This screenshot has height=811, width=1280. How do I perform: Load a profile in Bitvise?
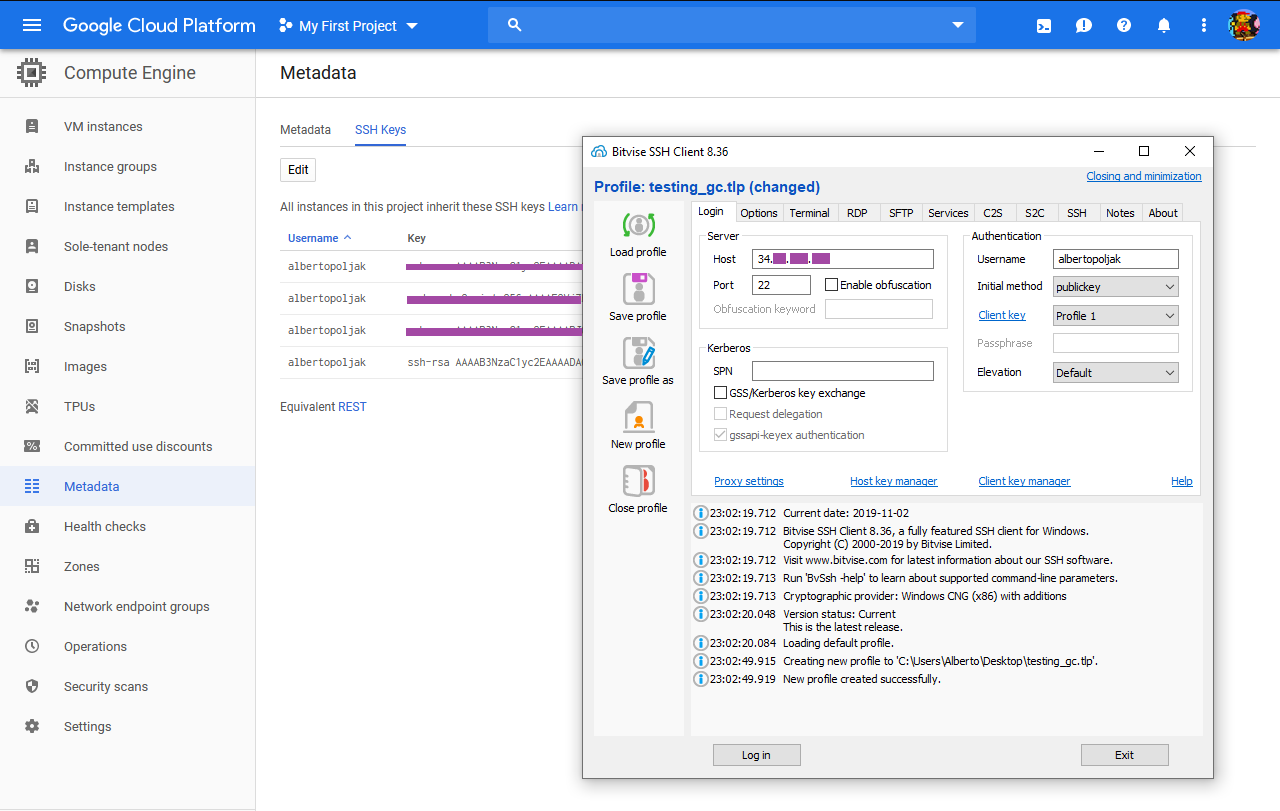[x=638, y=234]
